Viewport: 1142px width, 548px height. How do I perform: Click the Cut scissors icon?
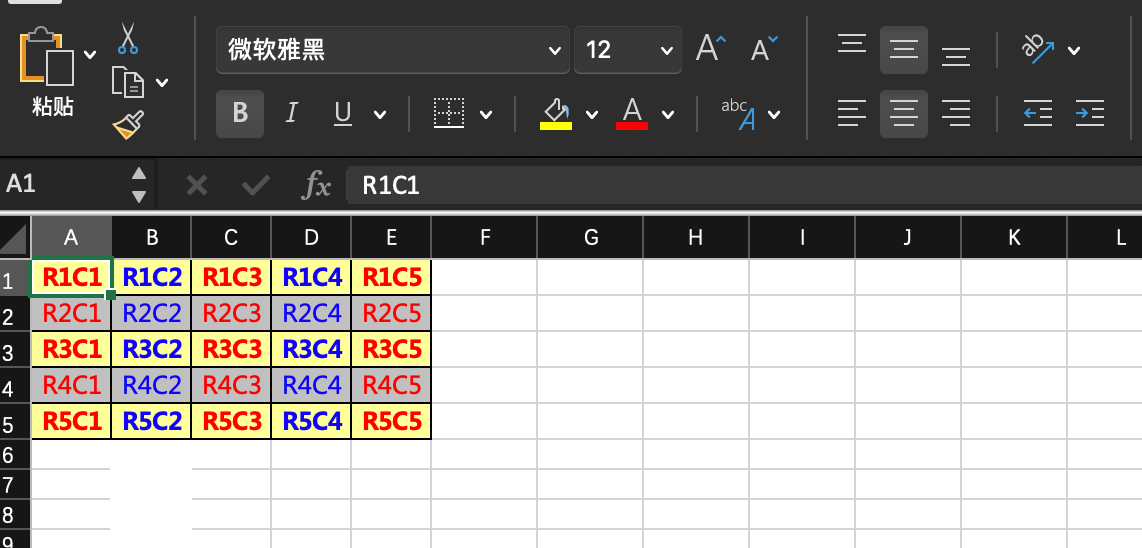tap(127, 38)
